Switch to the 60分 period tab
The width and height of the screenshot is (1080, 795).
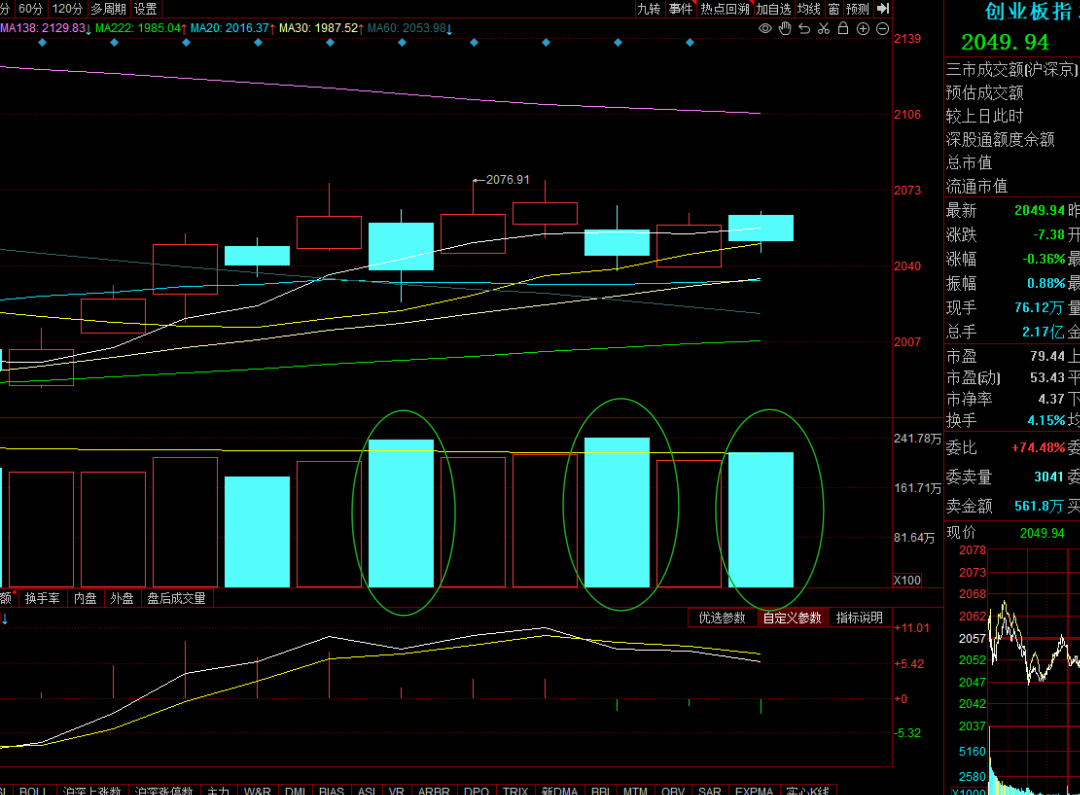pyautogui.click(x=30, y=9)
